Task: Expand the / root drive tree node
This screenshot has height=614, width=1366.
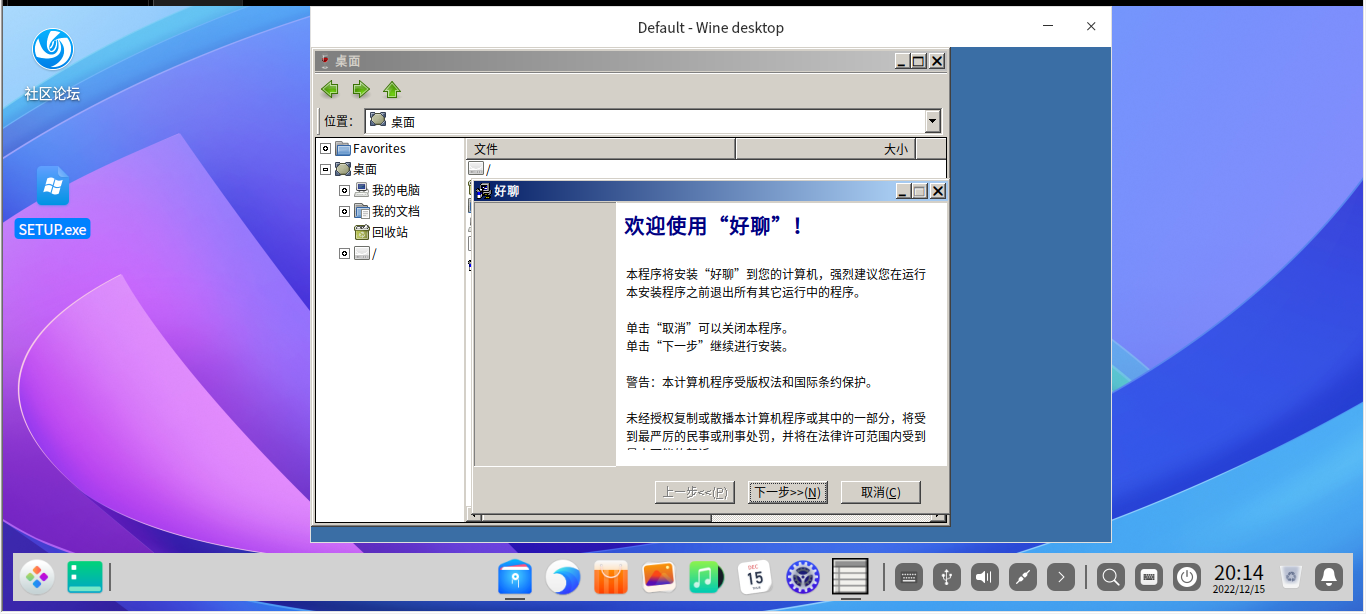Action: tap(344, 253)
